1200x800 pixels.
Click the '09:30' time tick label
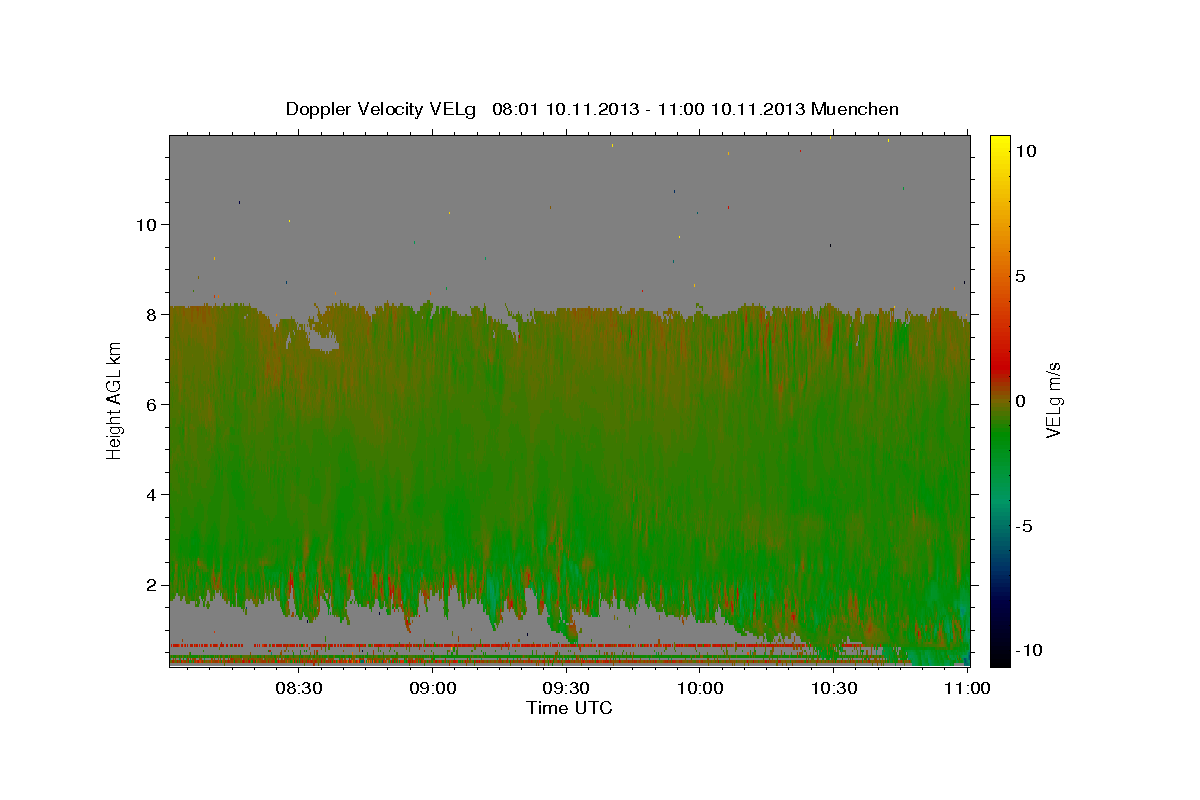(566, 688)
